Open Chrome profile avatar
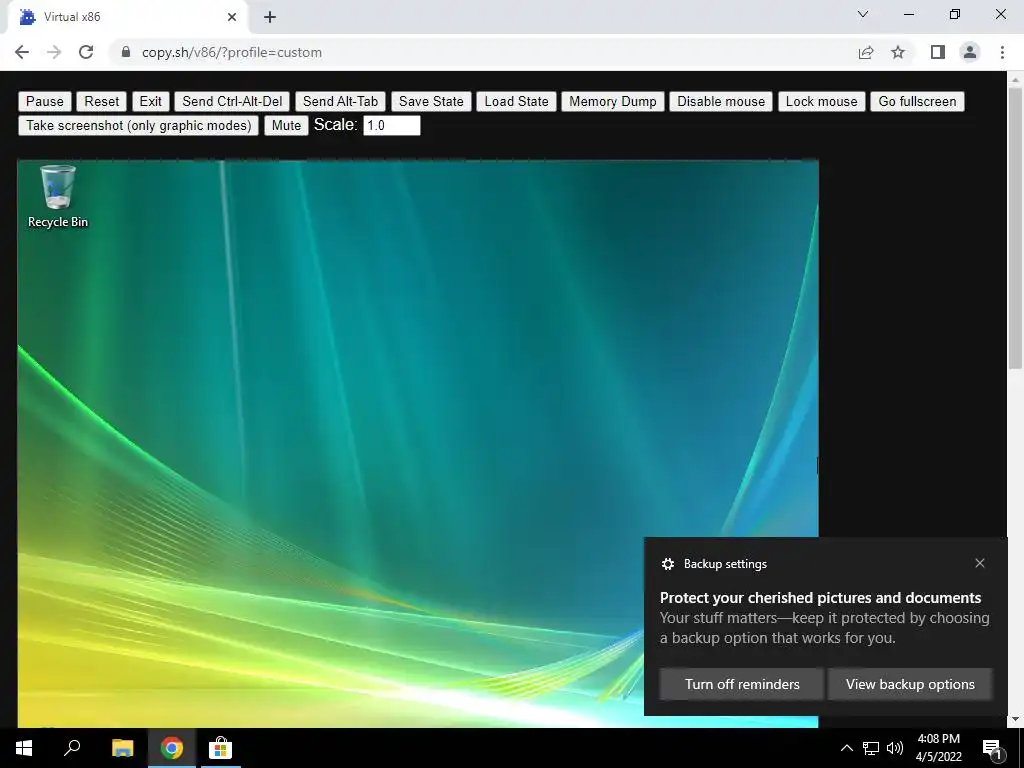 click(970, 52)
